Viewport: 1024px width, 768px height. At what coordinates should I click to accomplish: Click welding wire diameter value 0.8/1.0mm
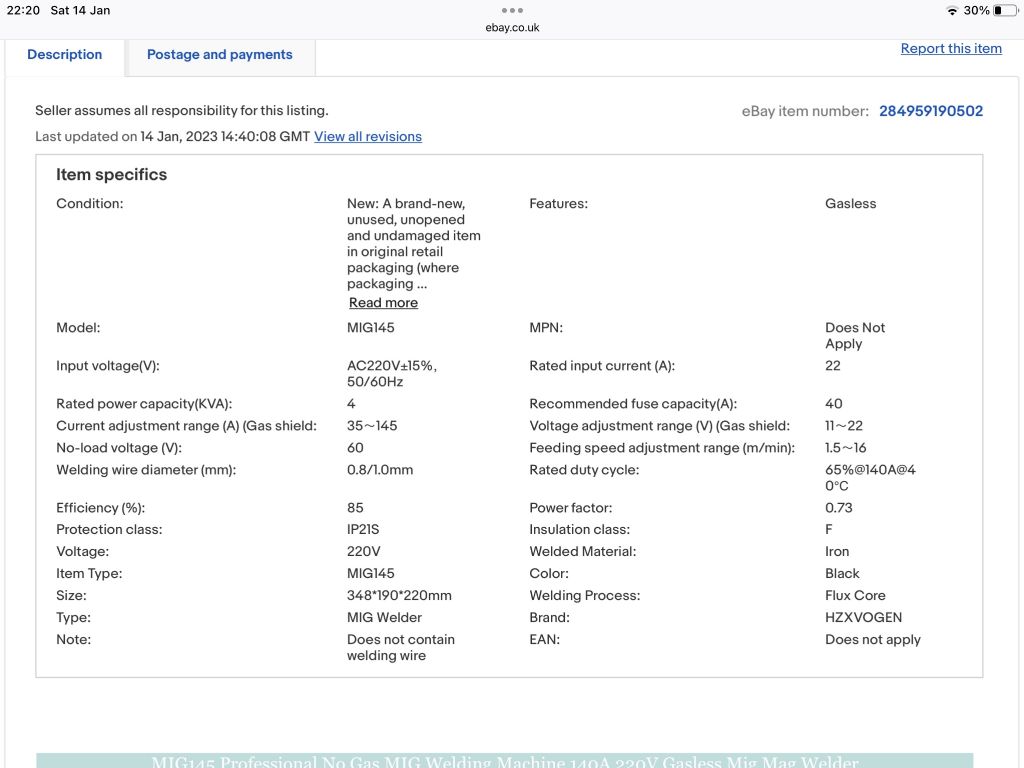[379, 470]
